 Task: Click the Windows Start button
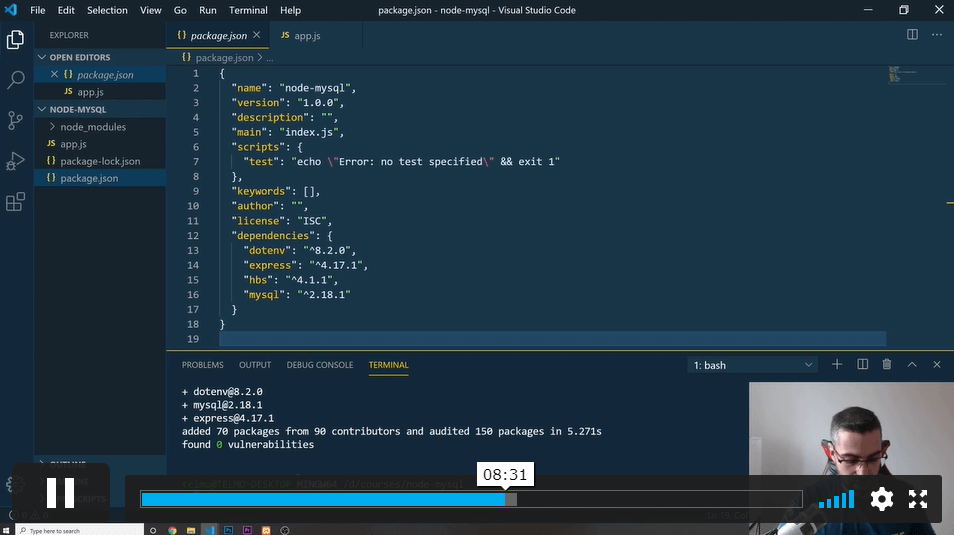[6, 530]
